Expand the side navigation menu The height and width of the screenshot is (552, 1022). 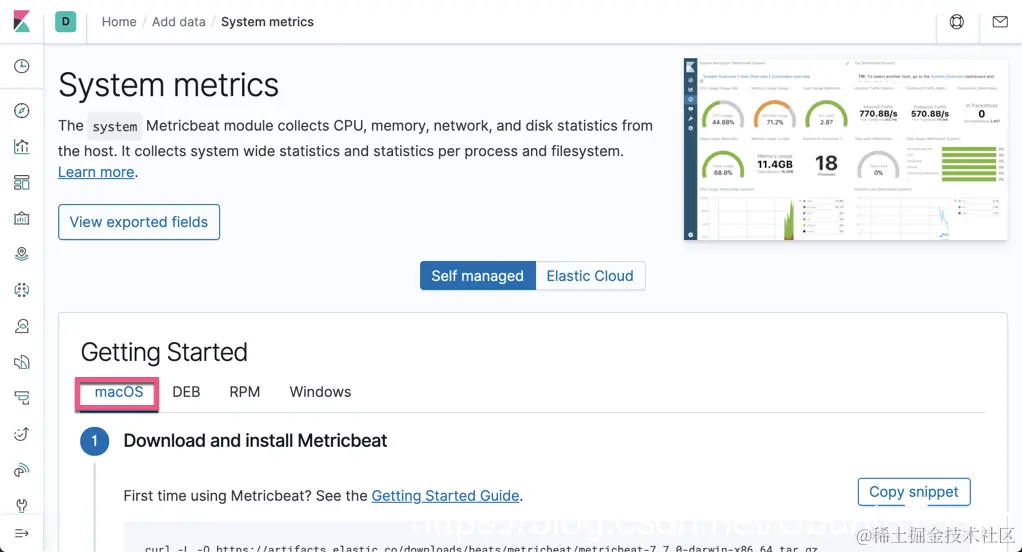[x=22, y=533]
